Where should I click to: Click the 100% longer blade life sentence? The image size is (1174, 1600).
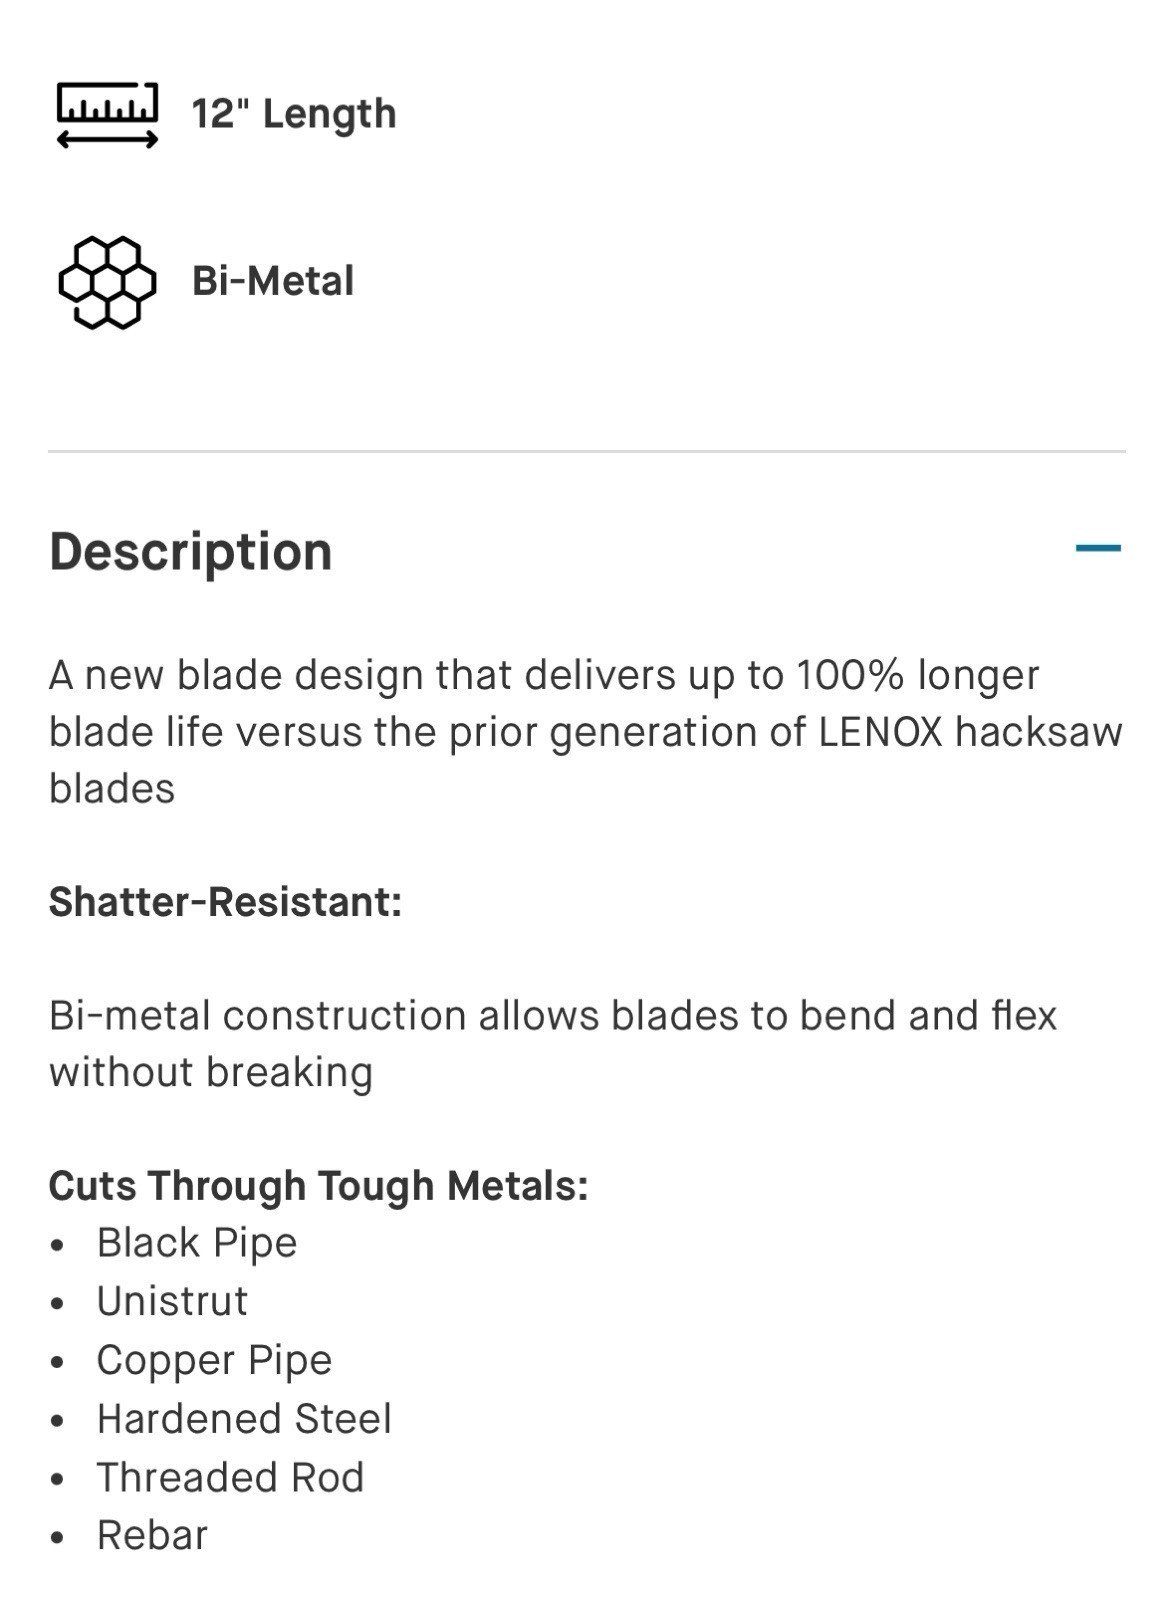[586, 732]
